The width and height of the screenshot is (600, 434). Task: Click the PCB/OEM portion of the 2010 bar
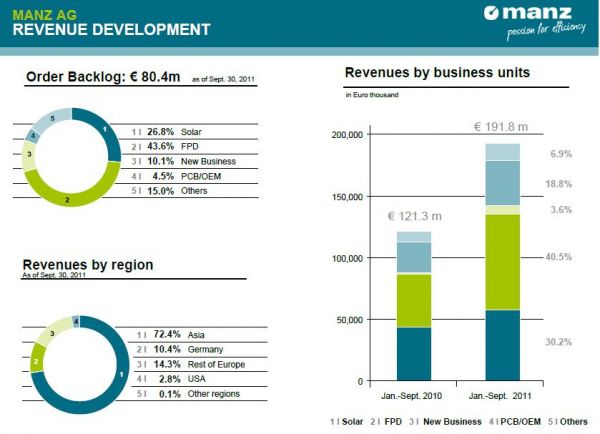(x=413, y=257)
